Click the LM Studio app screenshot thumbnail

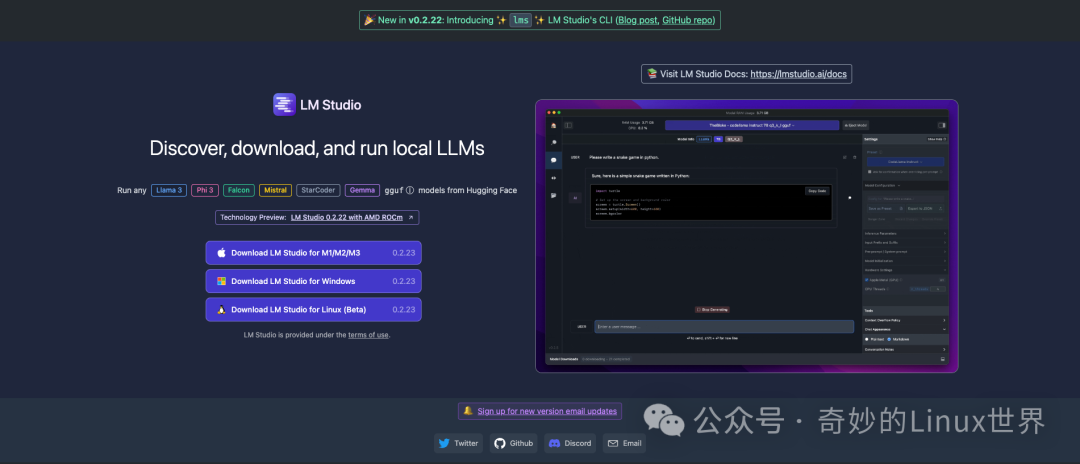(747, 236)
